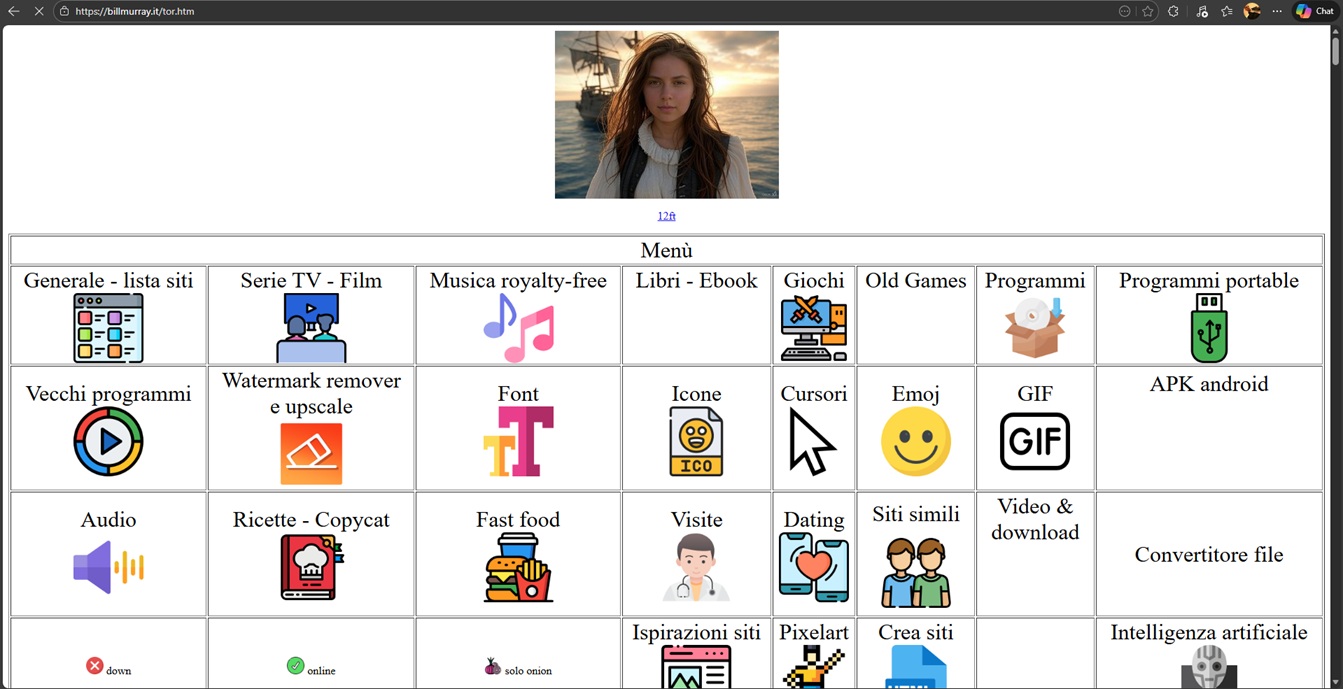
Task: Open the Convertitore file link
Action: [x=1208, y=555]
